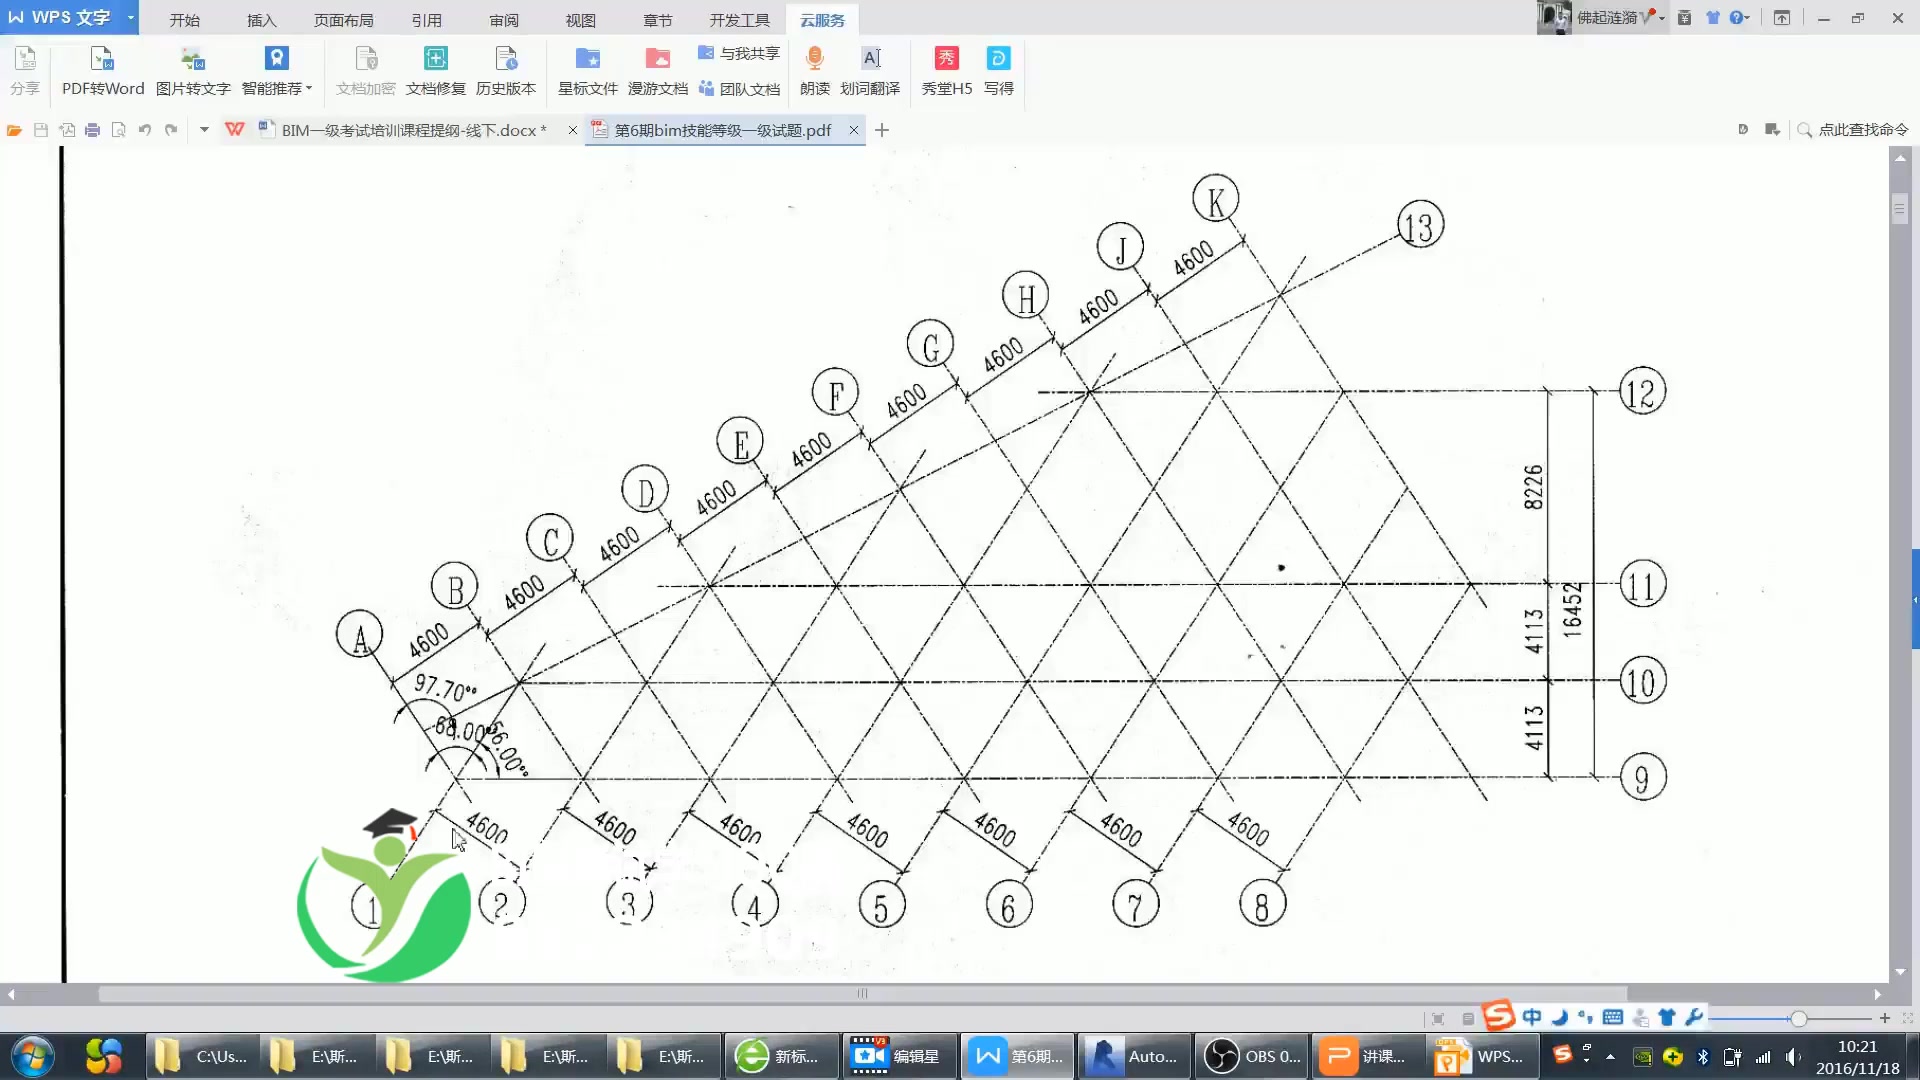Open 历史版本 to view history versions

(x=506, y=70)
